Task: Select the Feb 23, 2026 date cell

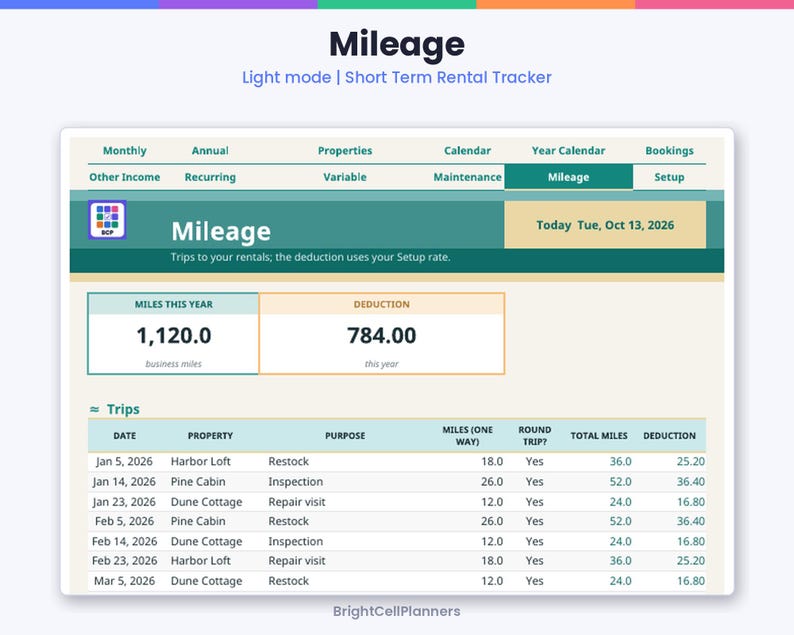Action: [125, 561]
